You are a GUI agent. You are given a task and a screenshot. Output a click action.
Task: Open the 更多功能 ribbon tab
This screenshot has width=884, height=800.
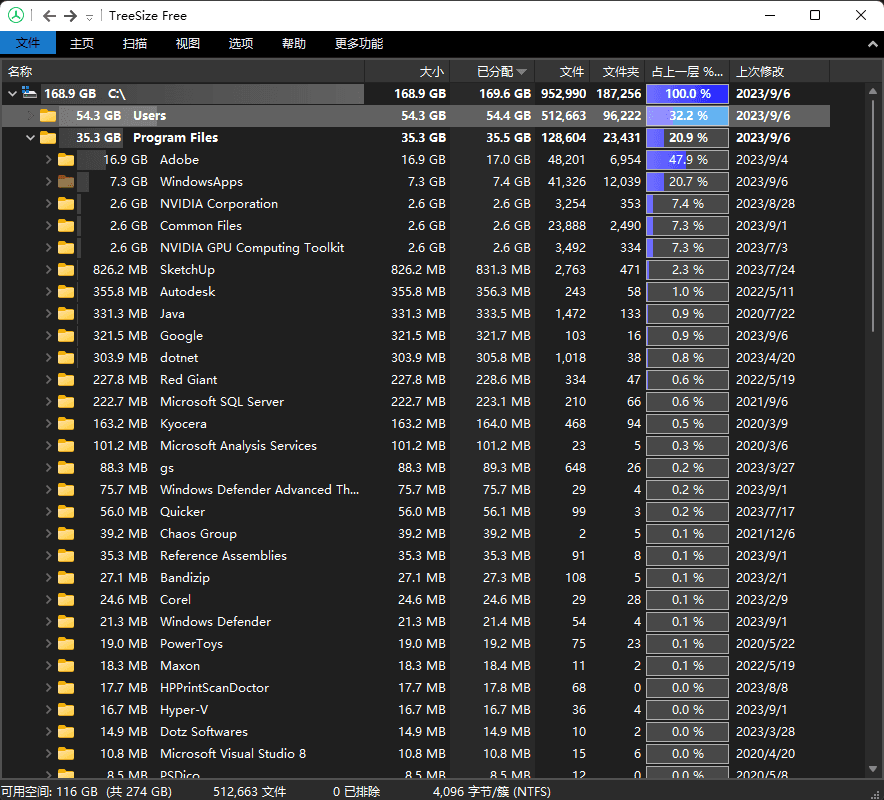tap(359, 43)
